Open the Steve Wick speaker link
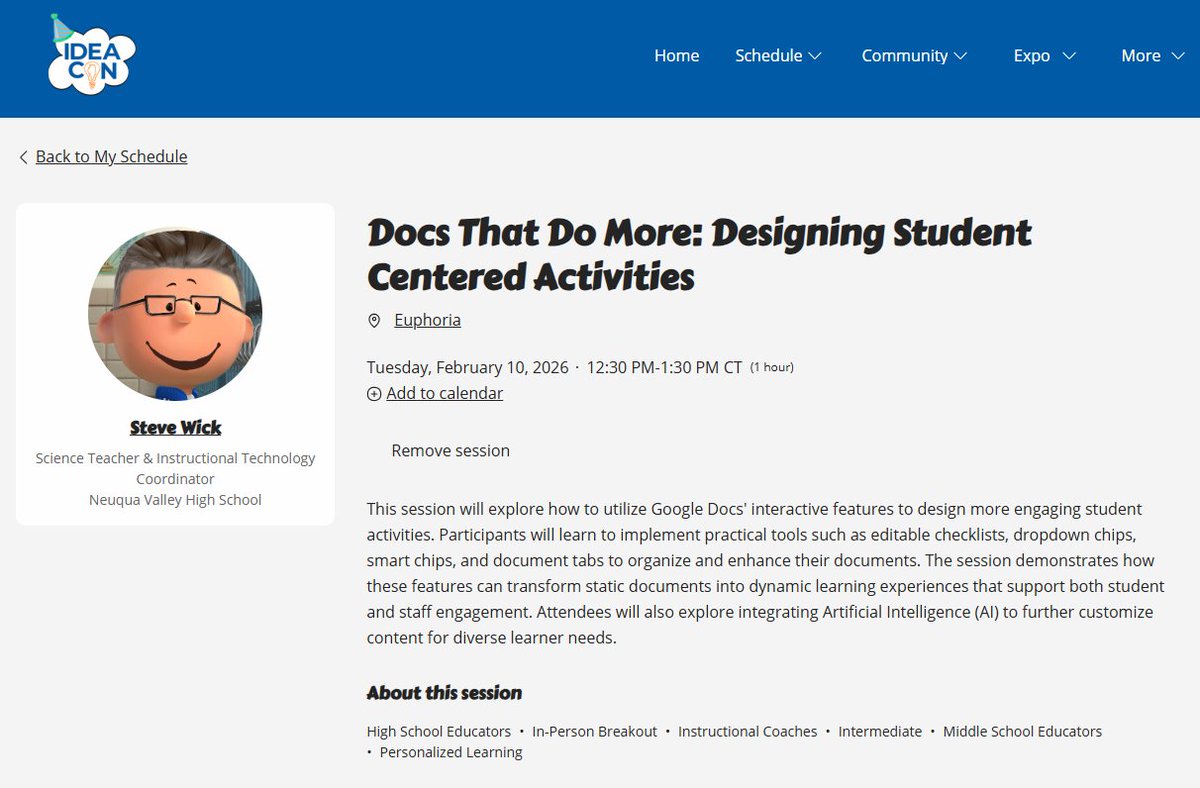The image size is (1200, 788). (x=175, y=428)
